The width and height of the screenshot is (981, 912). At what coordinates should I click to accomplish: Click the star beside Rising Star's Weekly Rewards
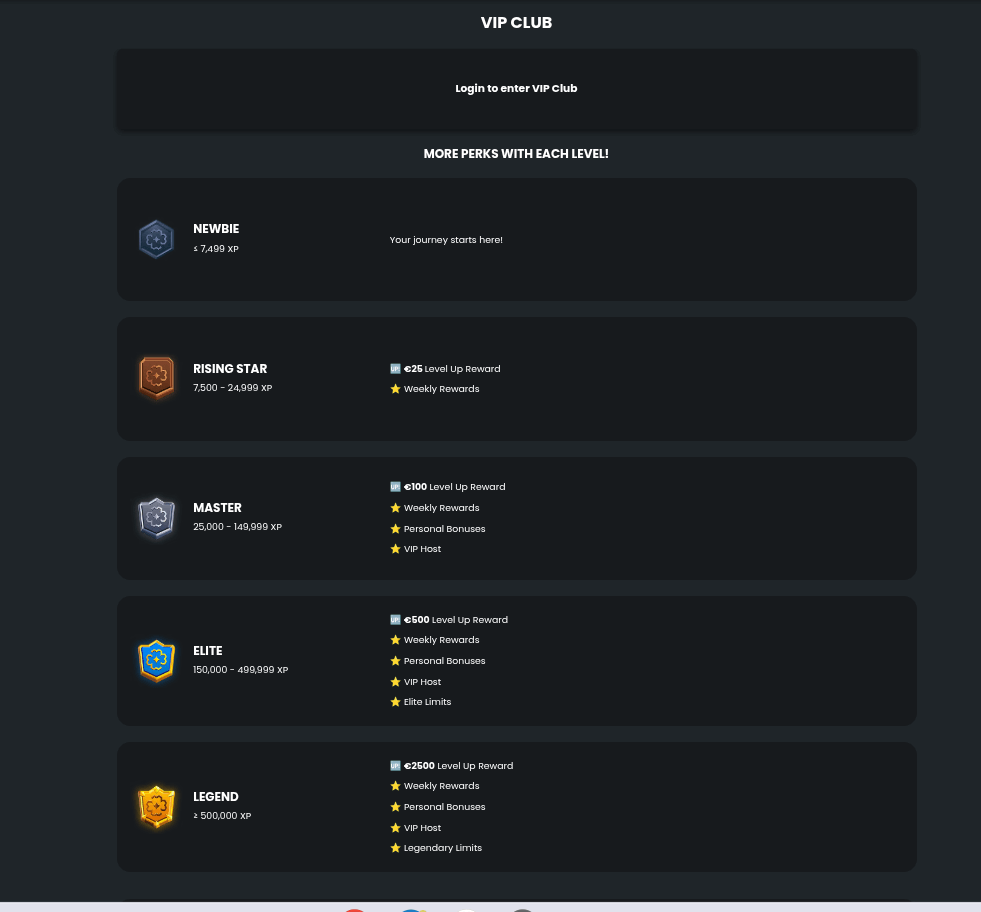click(x=395, y=389)
